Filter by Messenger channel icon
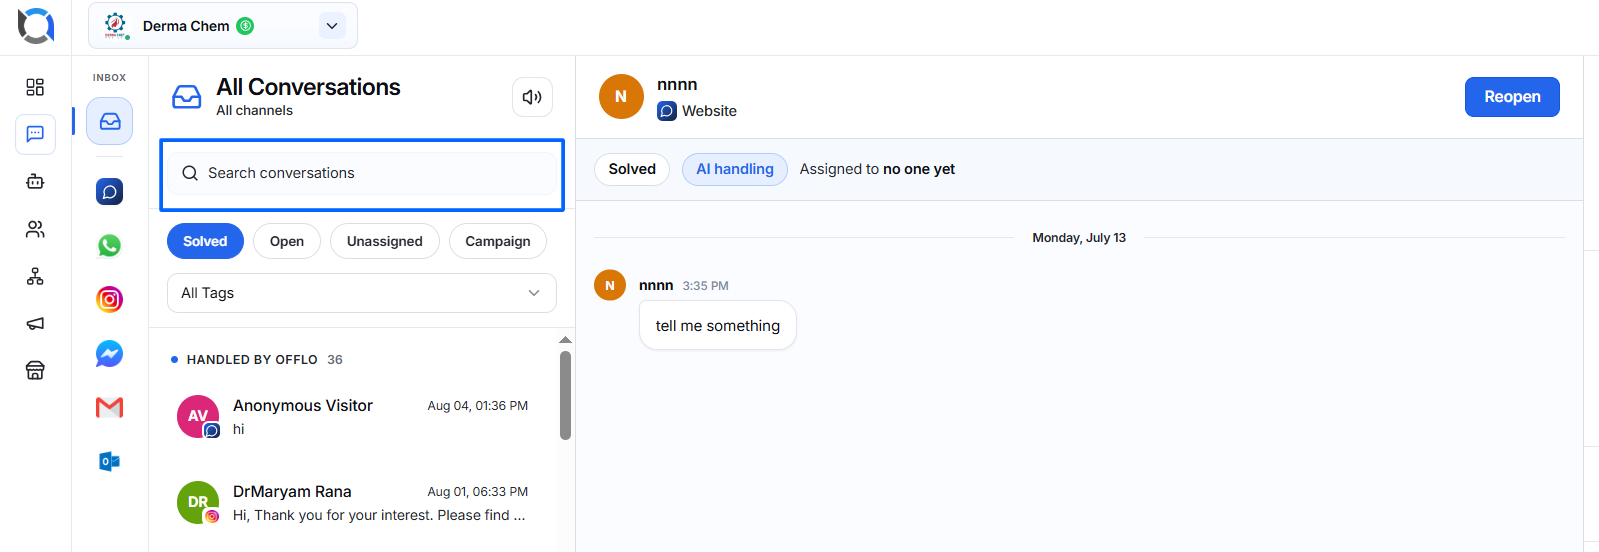 [x=109, y=353]
